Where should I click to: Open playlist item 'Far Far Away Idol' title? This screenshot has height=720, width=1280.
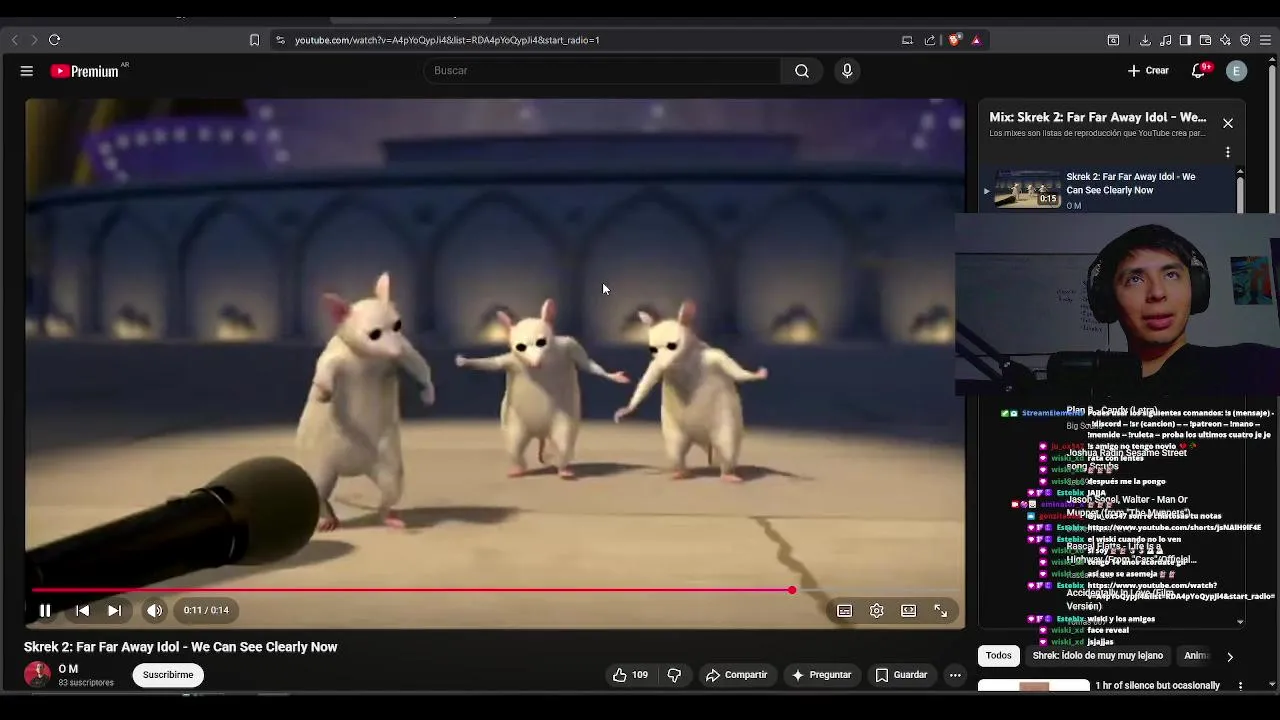1130,183
